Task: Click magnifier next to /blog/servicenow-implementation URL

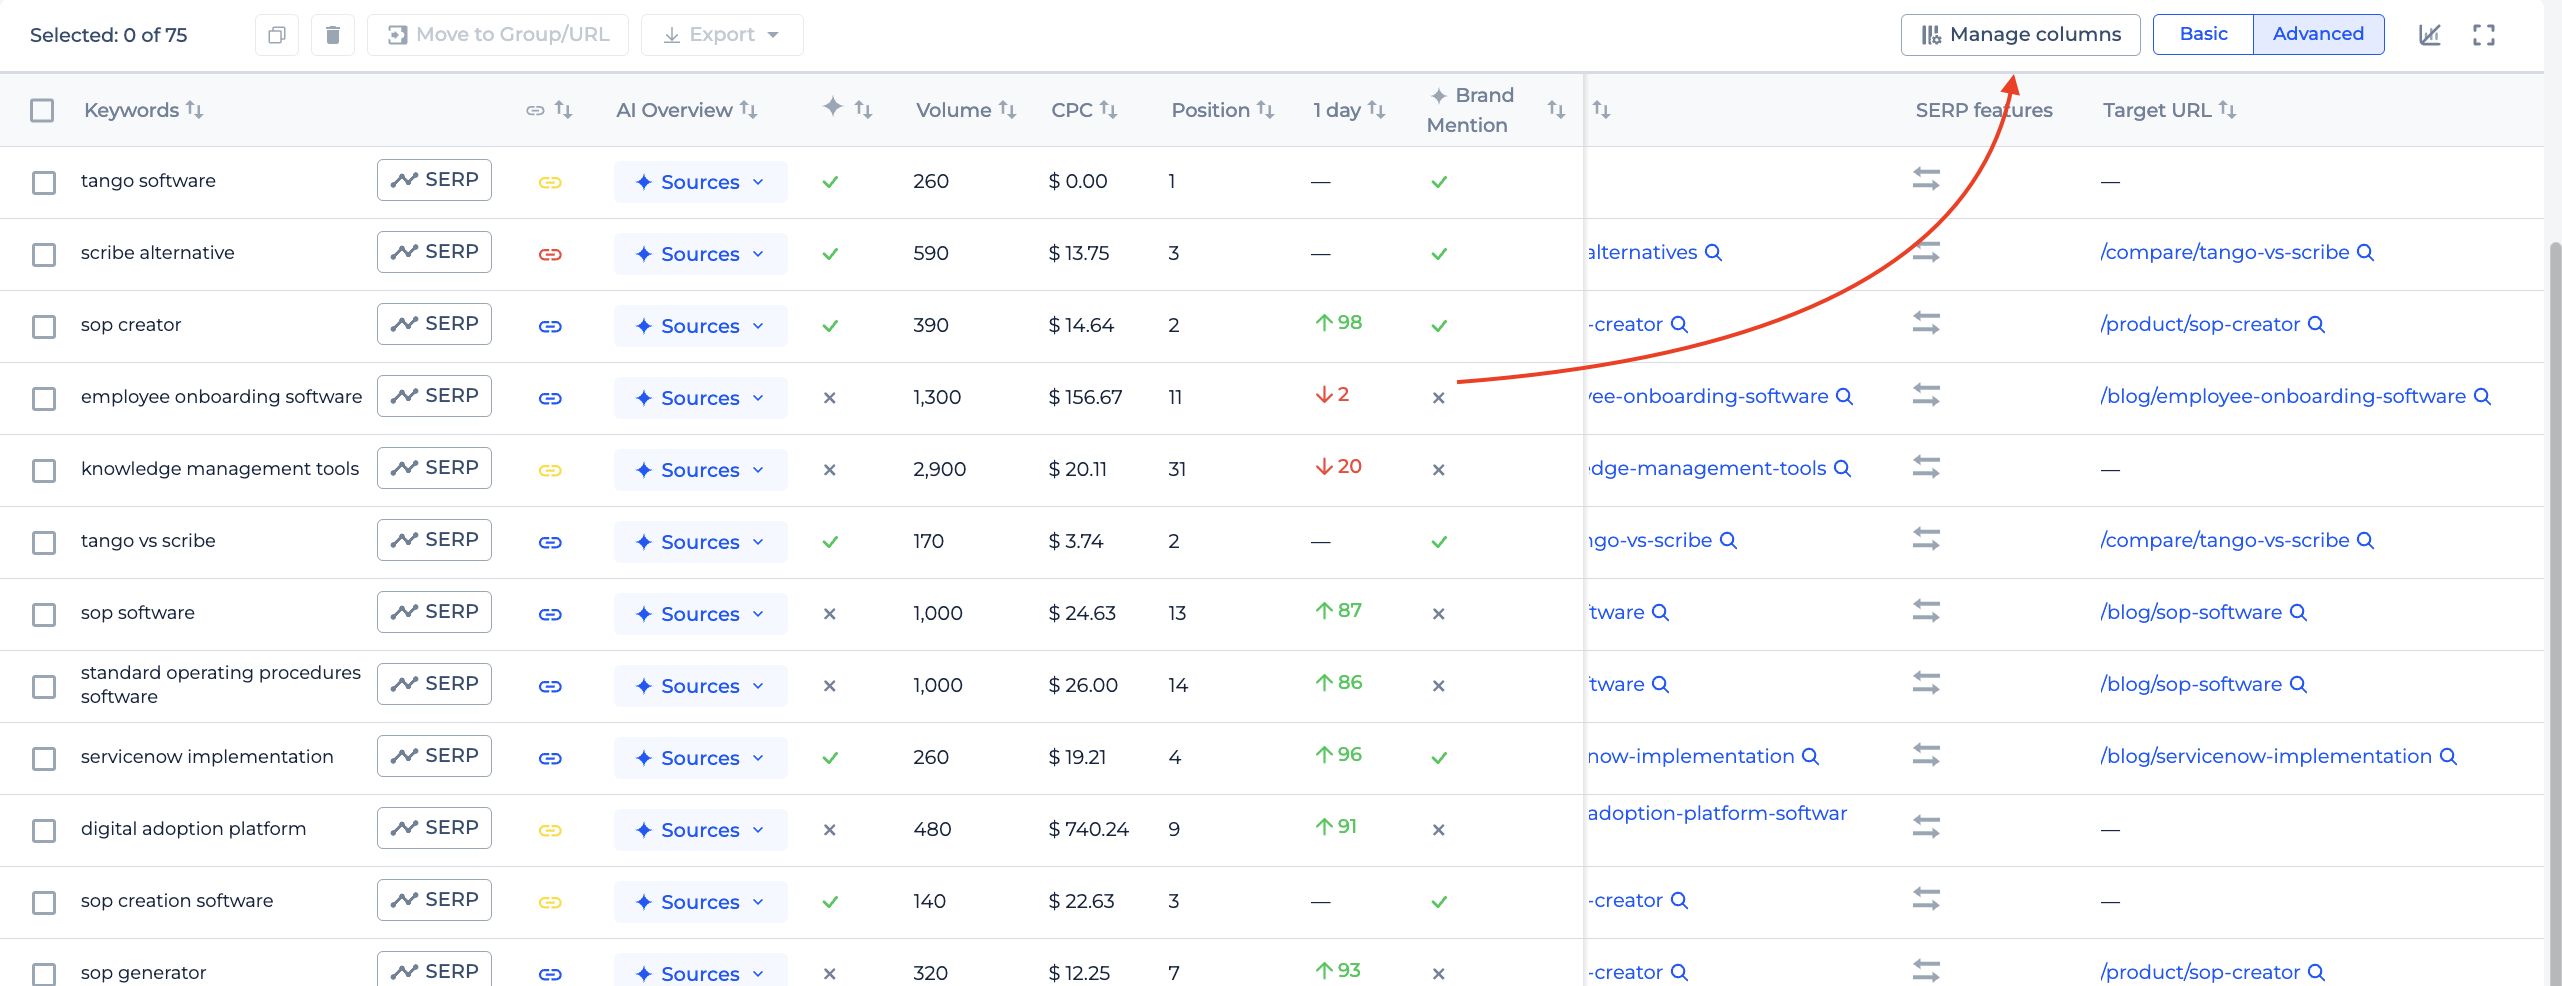Action: click(2448, 756)
